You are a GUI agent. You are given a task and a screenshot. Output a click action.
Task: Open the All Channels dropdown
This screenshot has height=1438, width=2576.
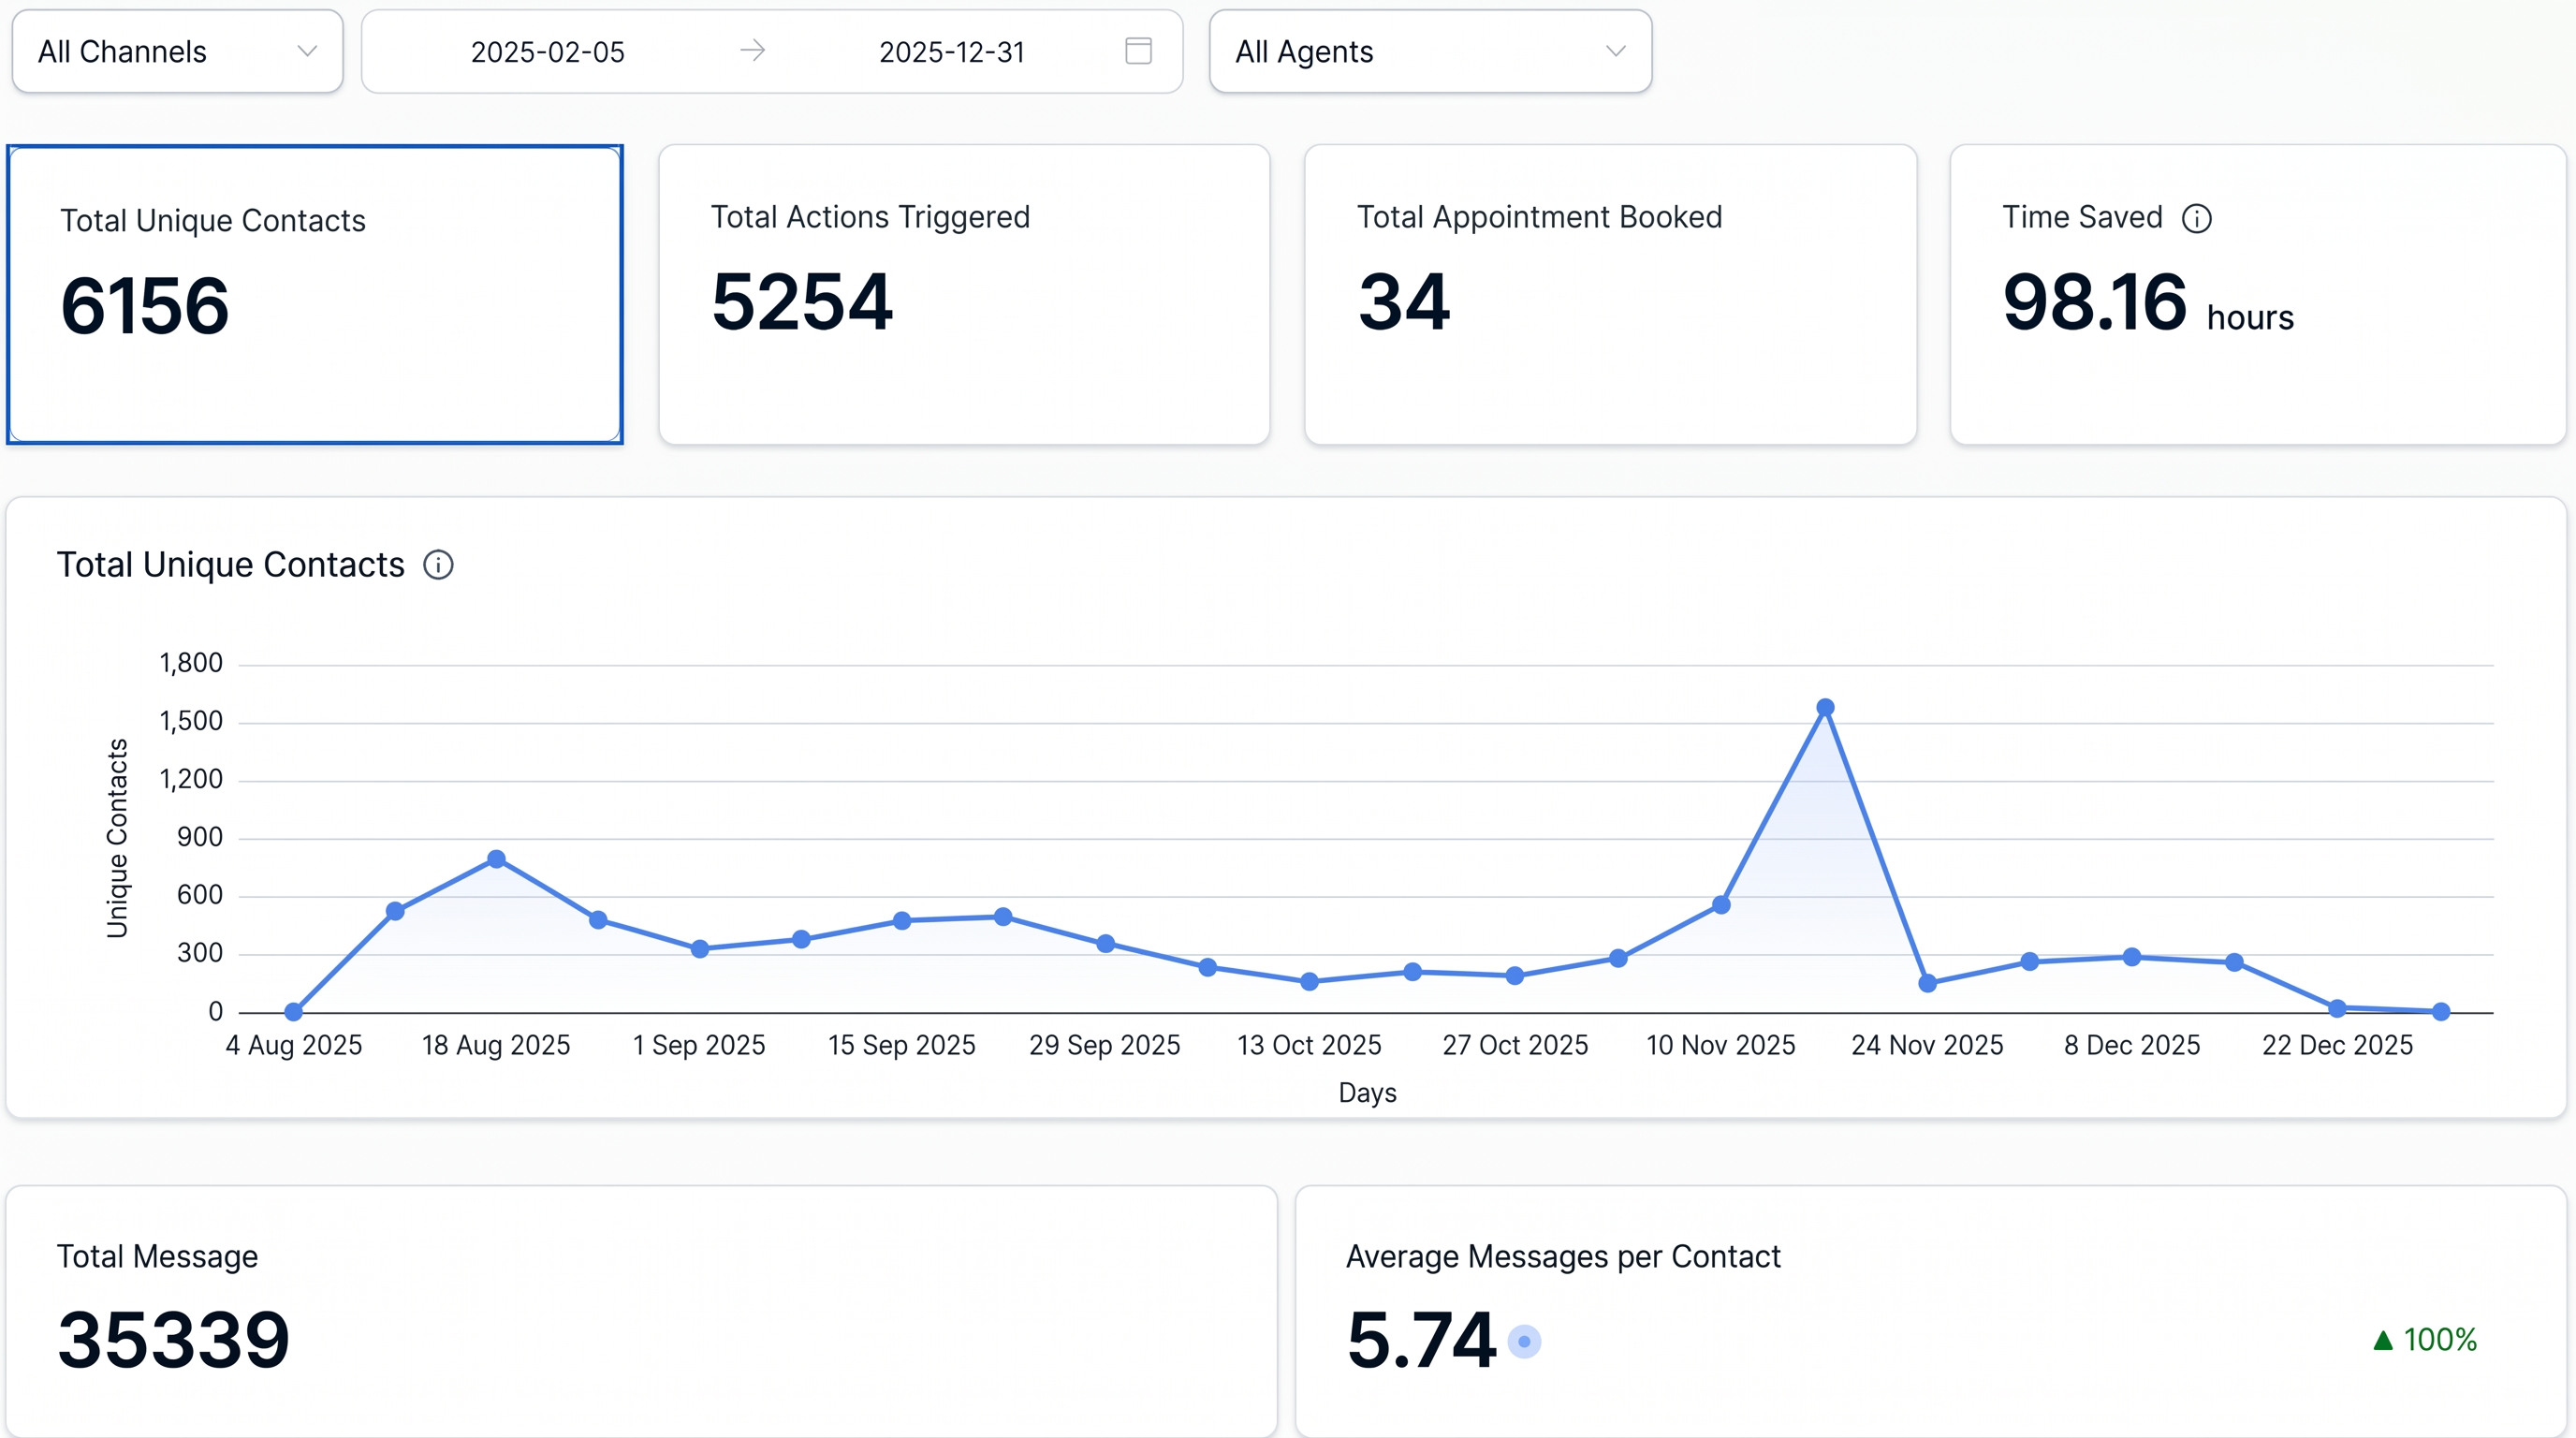(x=177, y=51)
